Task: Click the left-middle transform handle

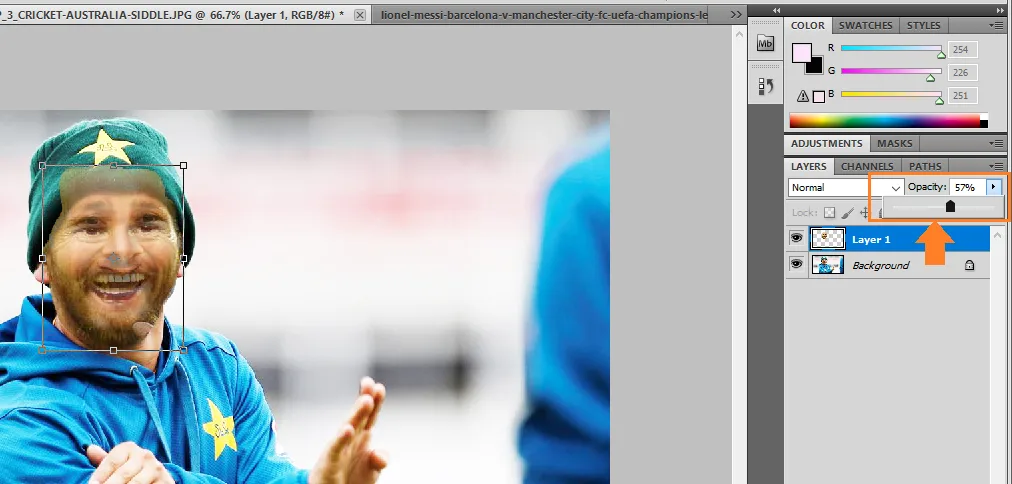Action: (43, 258)
